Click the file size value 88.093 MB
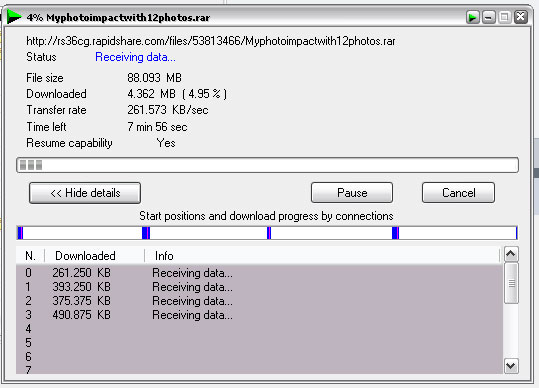Viewport: 539px width, 388px height. coord(154,78)
